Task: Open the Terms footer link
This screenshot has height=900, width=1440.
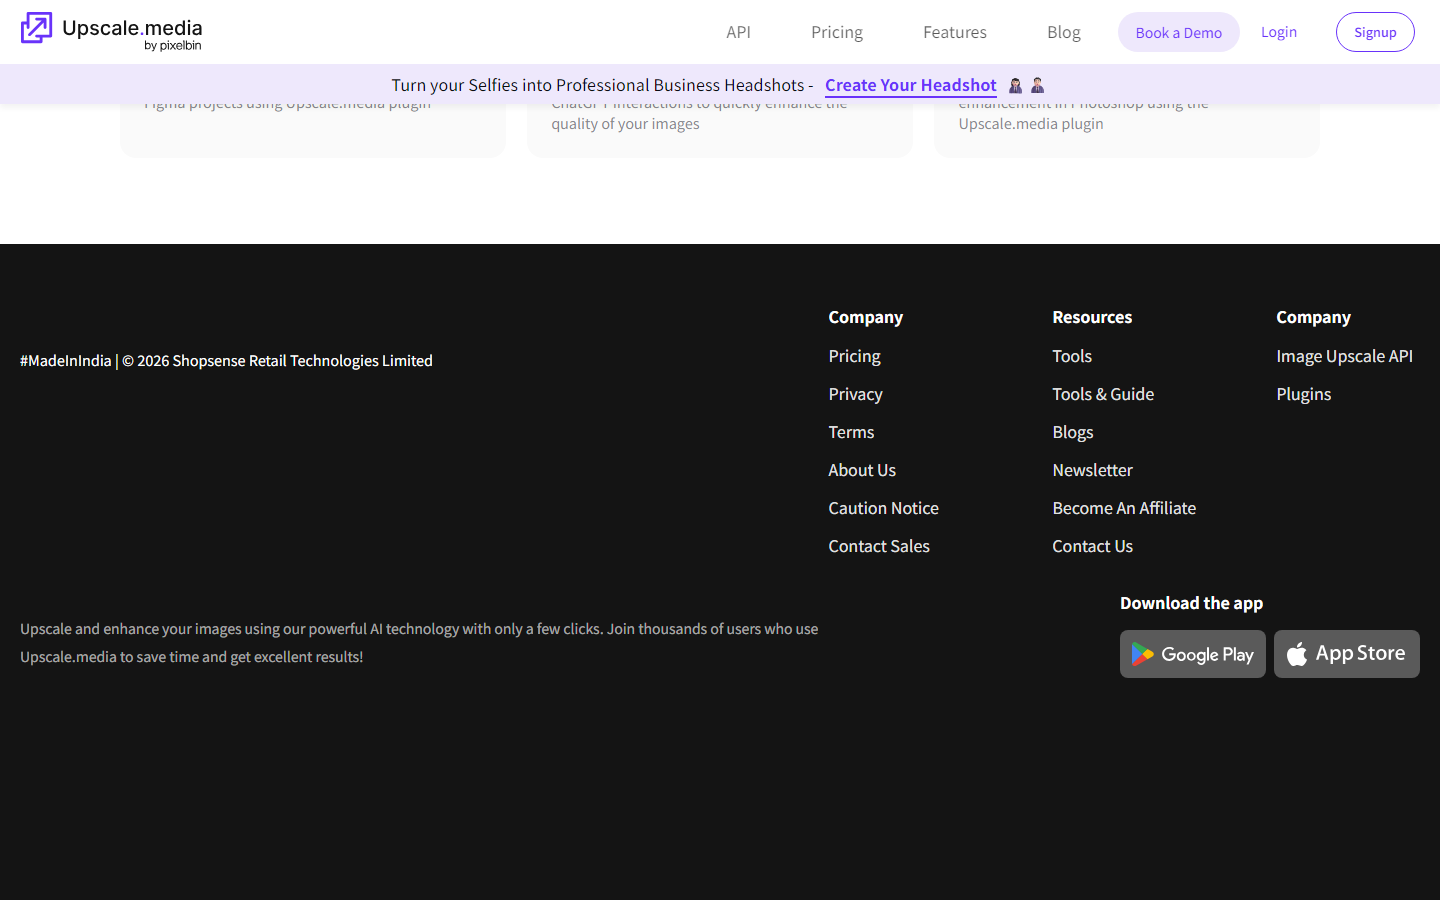Action: click(x=851, y=432)
